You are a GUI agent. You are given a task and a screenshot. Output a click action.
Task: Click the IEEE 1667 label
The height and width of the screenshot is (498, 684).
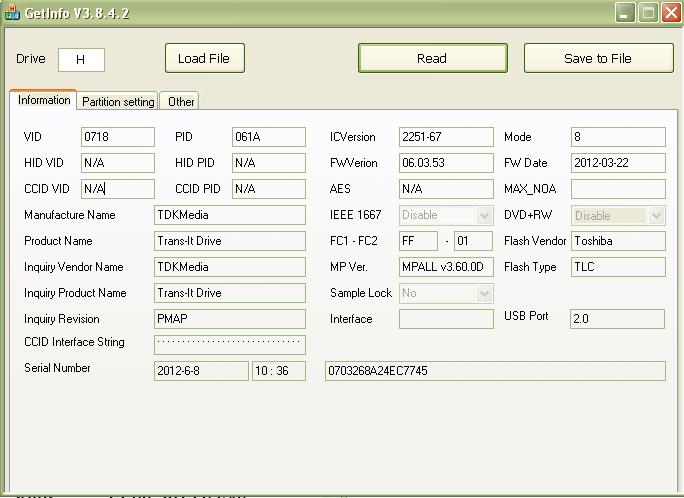coord(356,215)
